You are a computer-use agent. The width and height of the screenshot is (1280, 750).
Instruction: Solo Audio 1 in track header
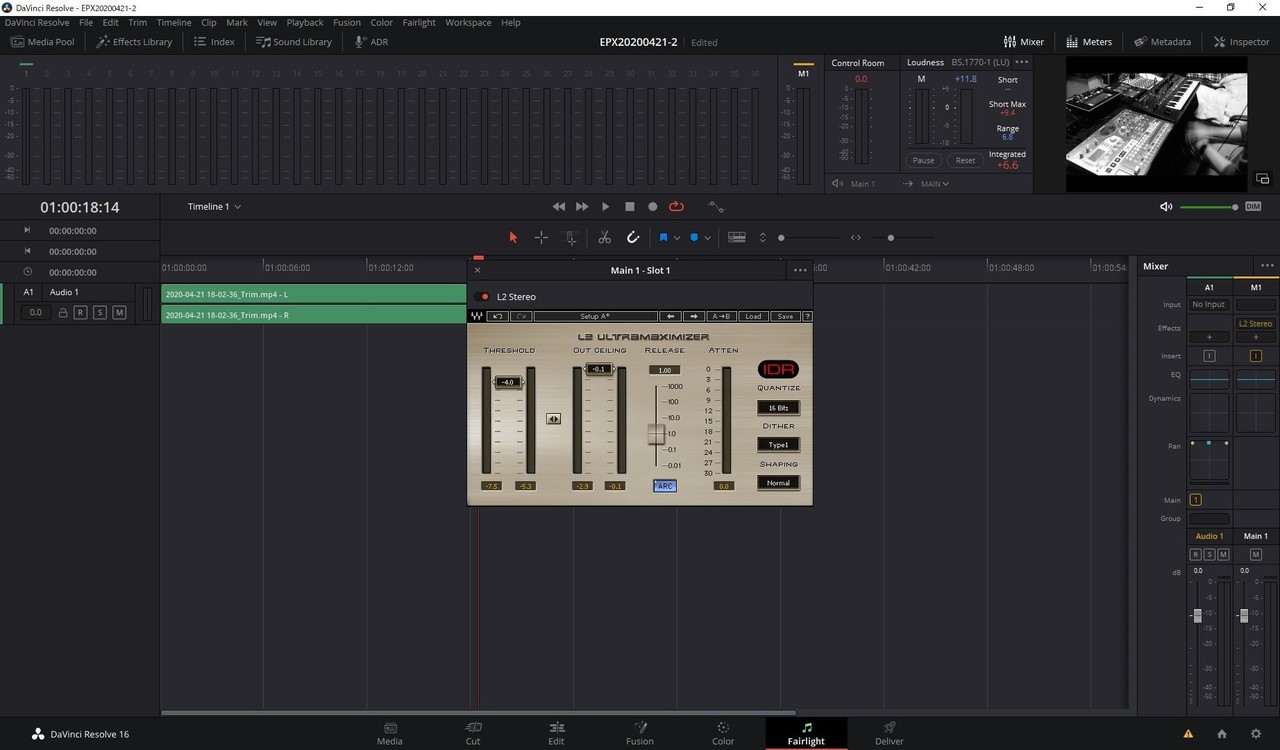(x=100, y=313)
